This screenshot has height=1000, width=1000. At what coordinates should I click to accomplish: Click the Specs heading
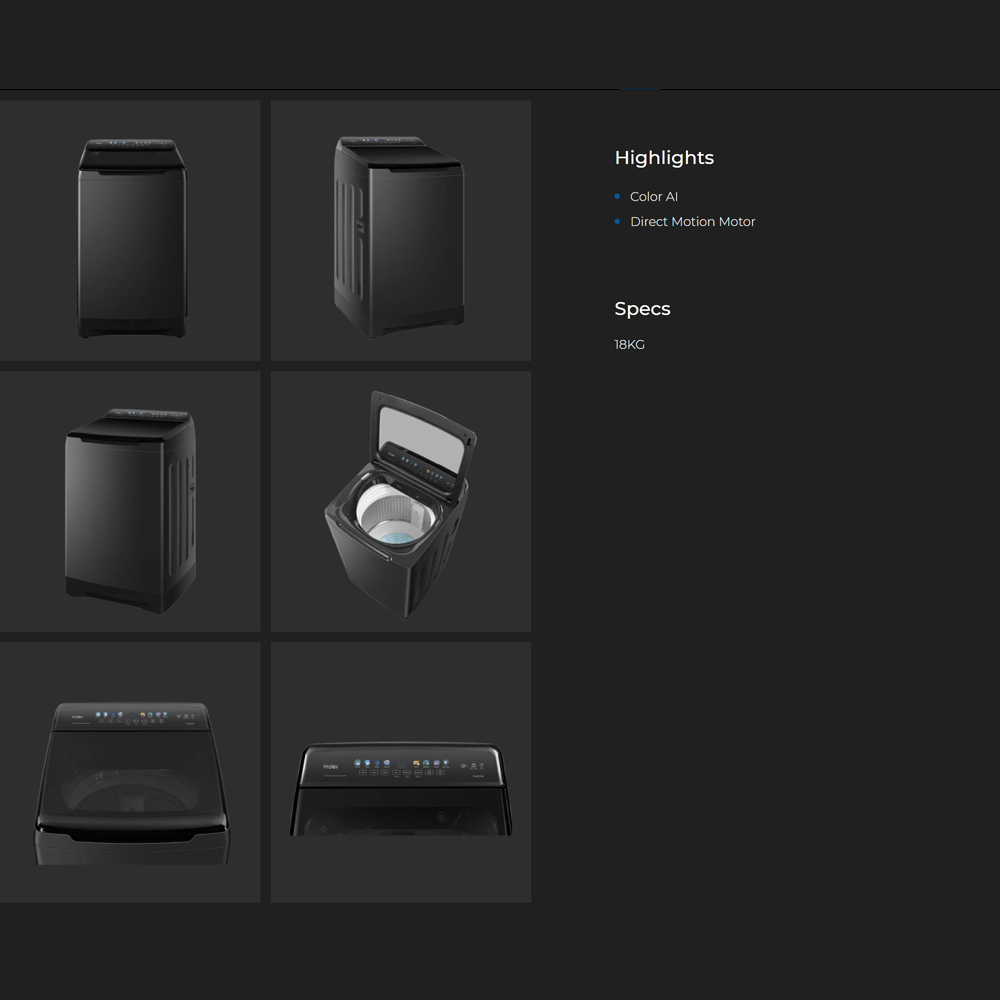pos(642,309)
